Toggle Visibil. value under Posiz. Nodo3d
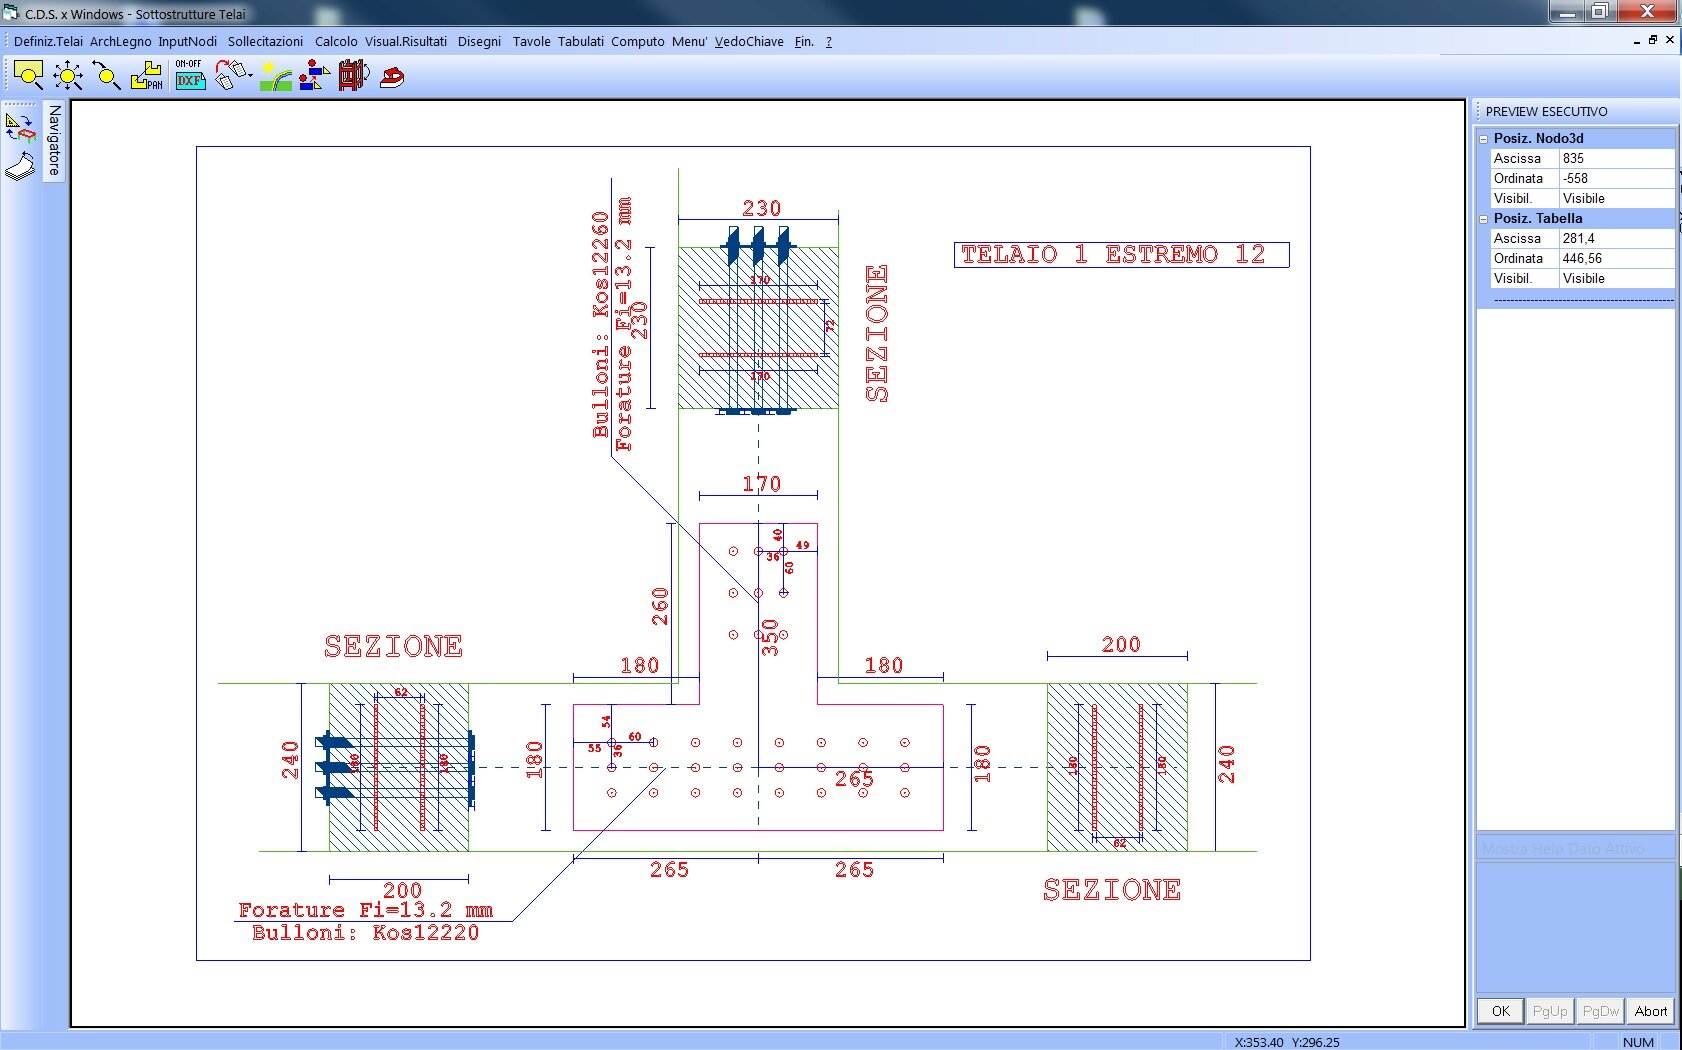Viewport: 1682px width, 1050px height. (x=1616, y=199)
